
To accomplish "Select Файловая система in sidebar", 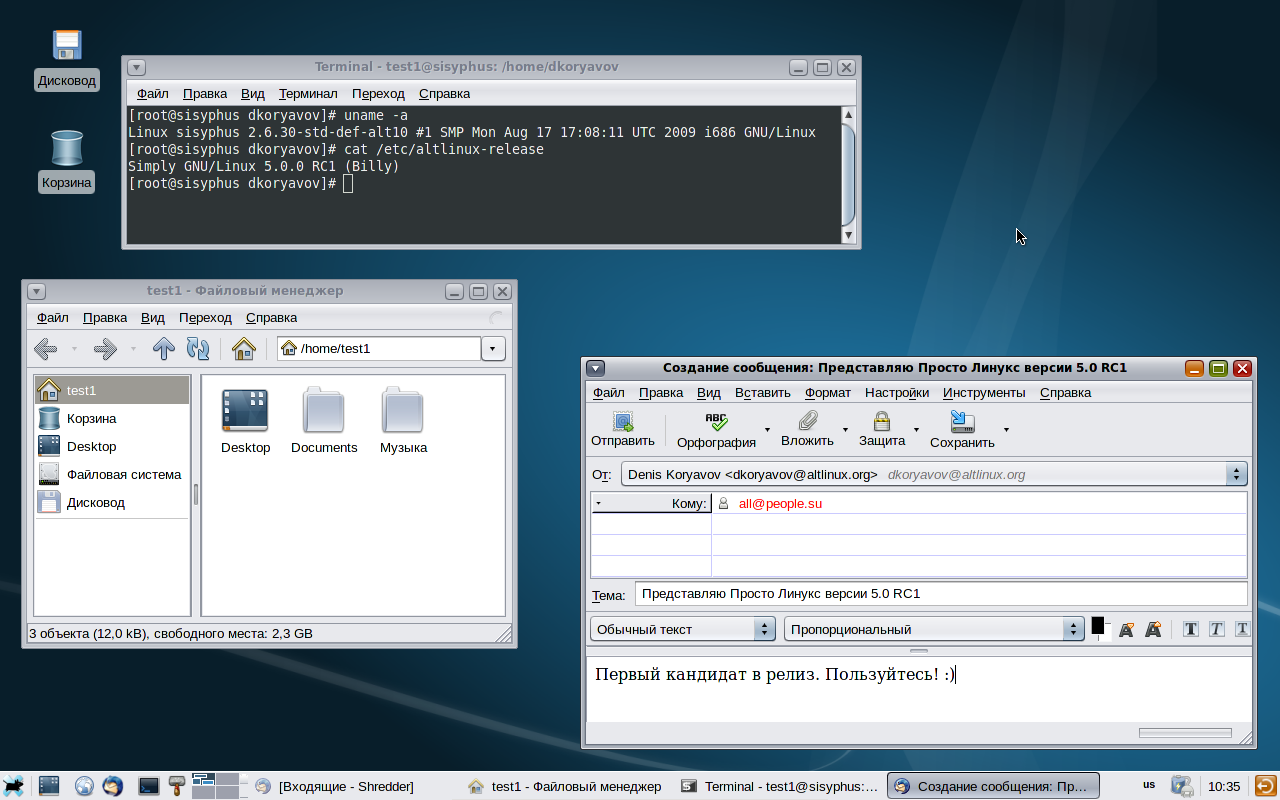I will coord(112,474).
